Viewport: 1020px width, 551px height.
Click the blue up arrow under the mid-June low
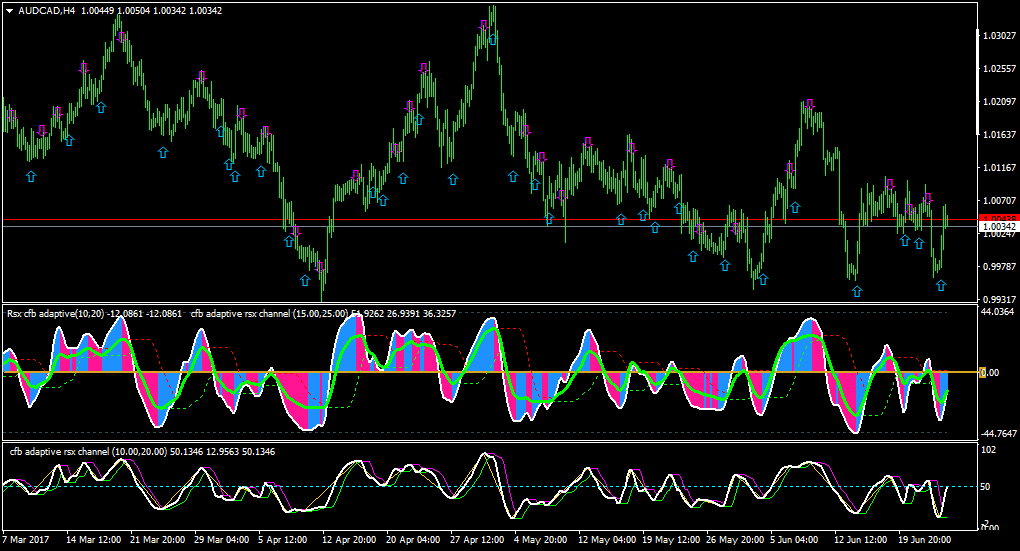(x=857, y=291)
